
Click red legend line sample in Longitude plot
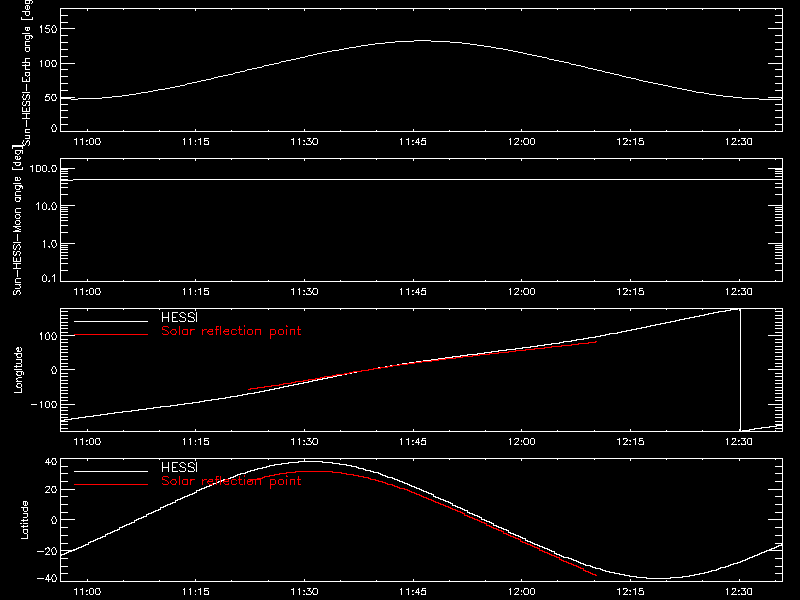111,335
